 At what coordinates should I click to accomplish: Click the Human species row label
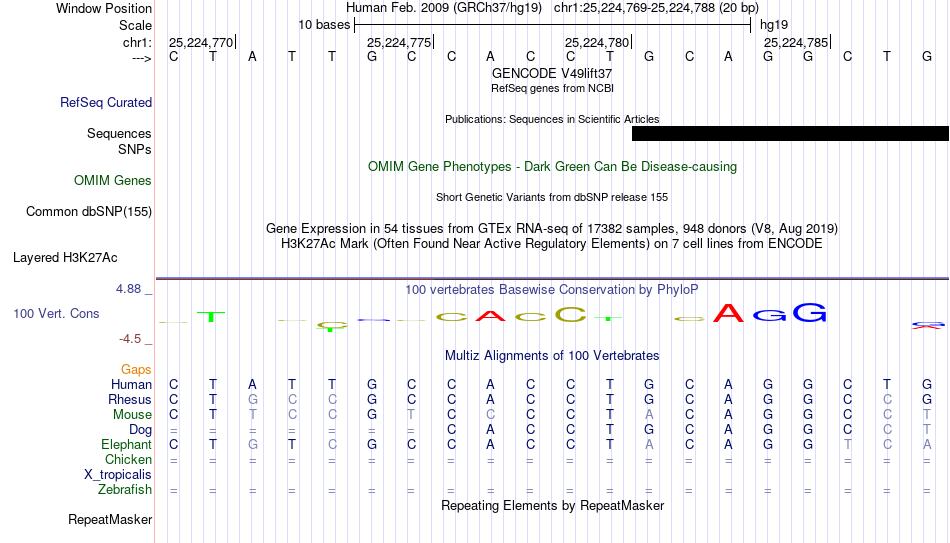(x=131, y=384)
